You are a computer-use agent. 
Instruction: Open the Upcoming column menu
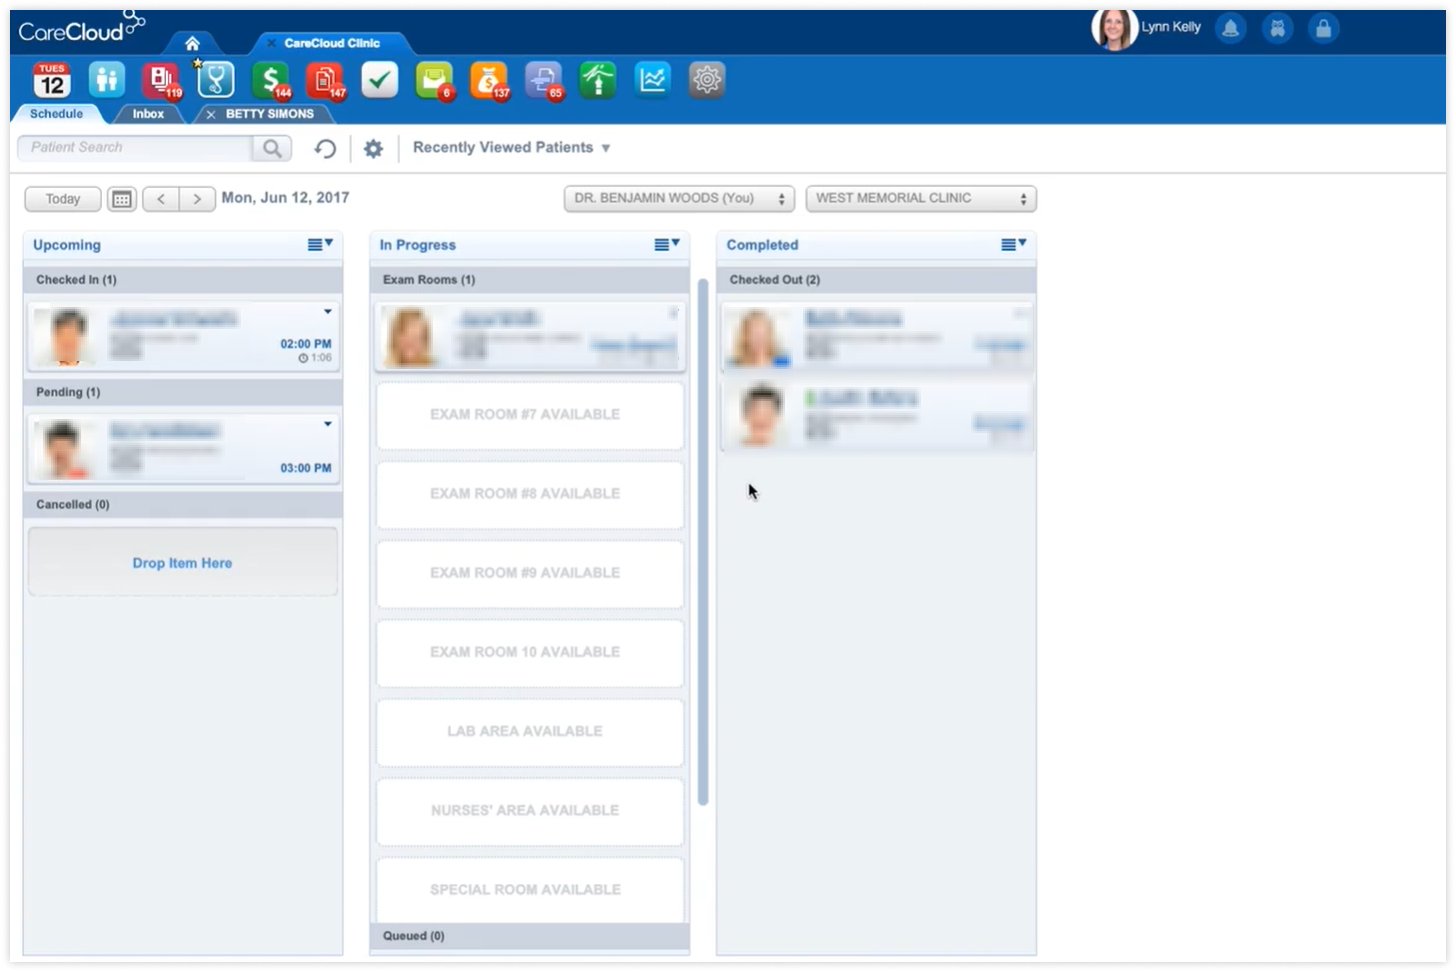point(318,243)
